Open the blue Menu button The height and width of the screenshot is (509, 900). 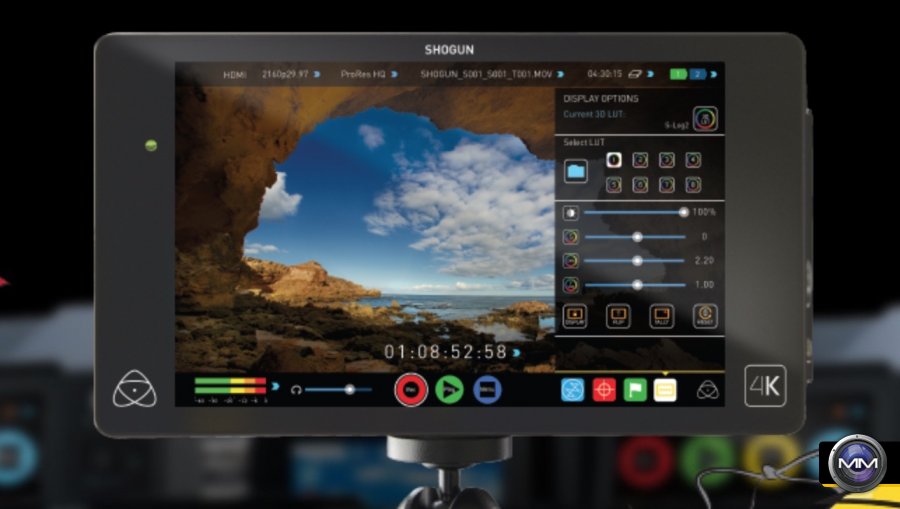point(487,390)
